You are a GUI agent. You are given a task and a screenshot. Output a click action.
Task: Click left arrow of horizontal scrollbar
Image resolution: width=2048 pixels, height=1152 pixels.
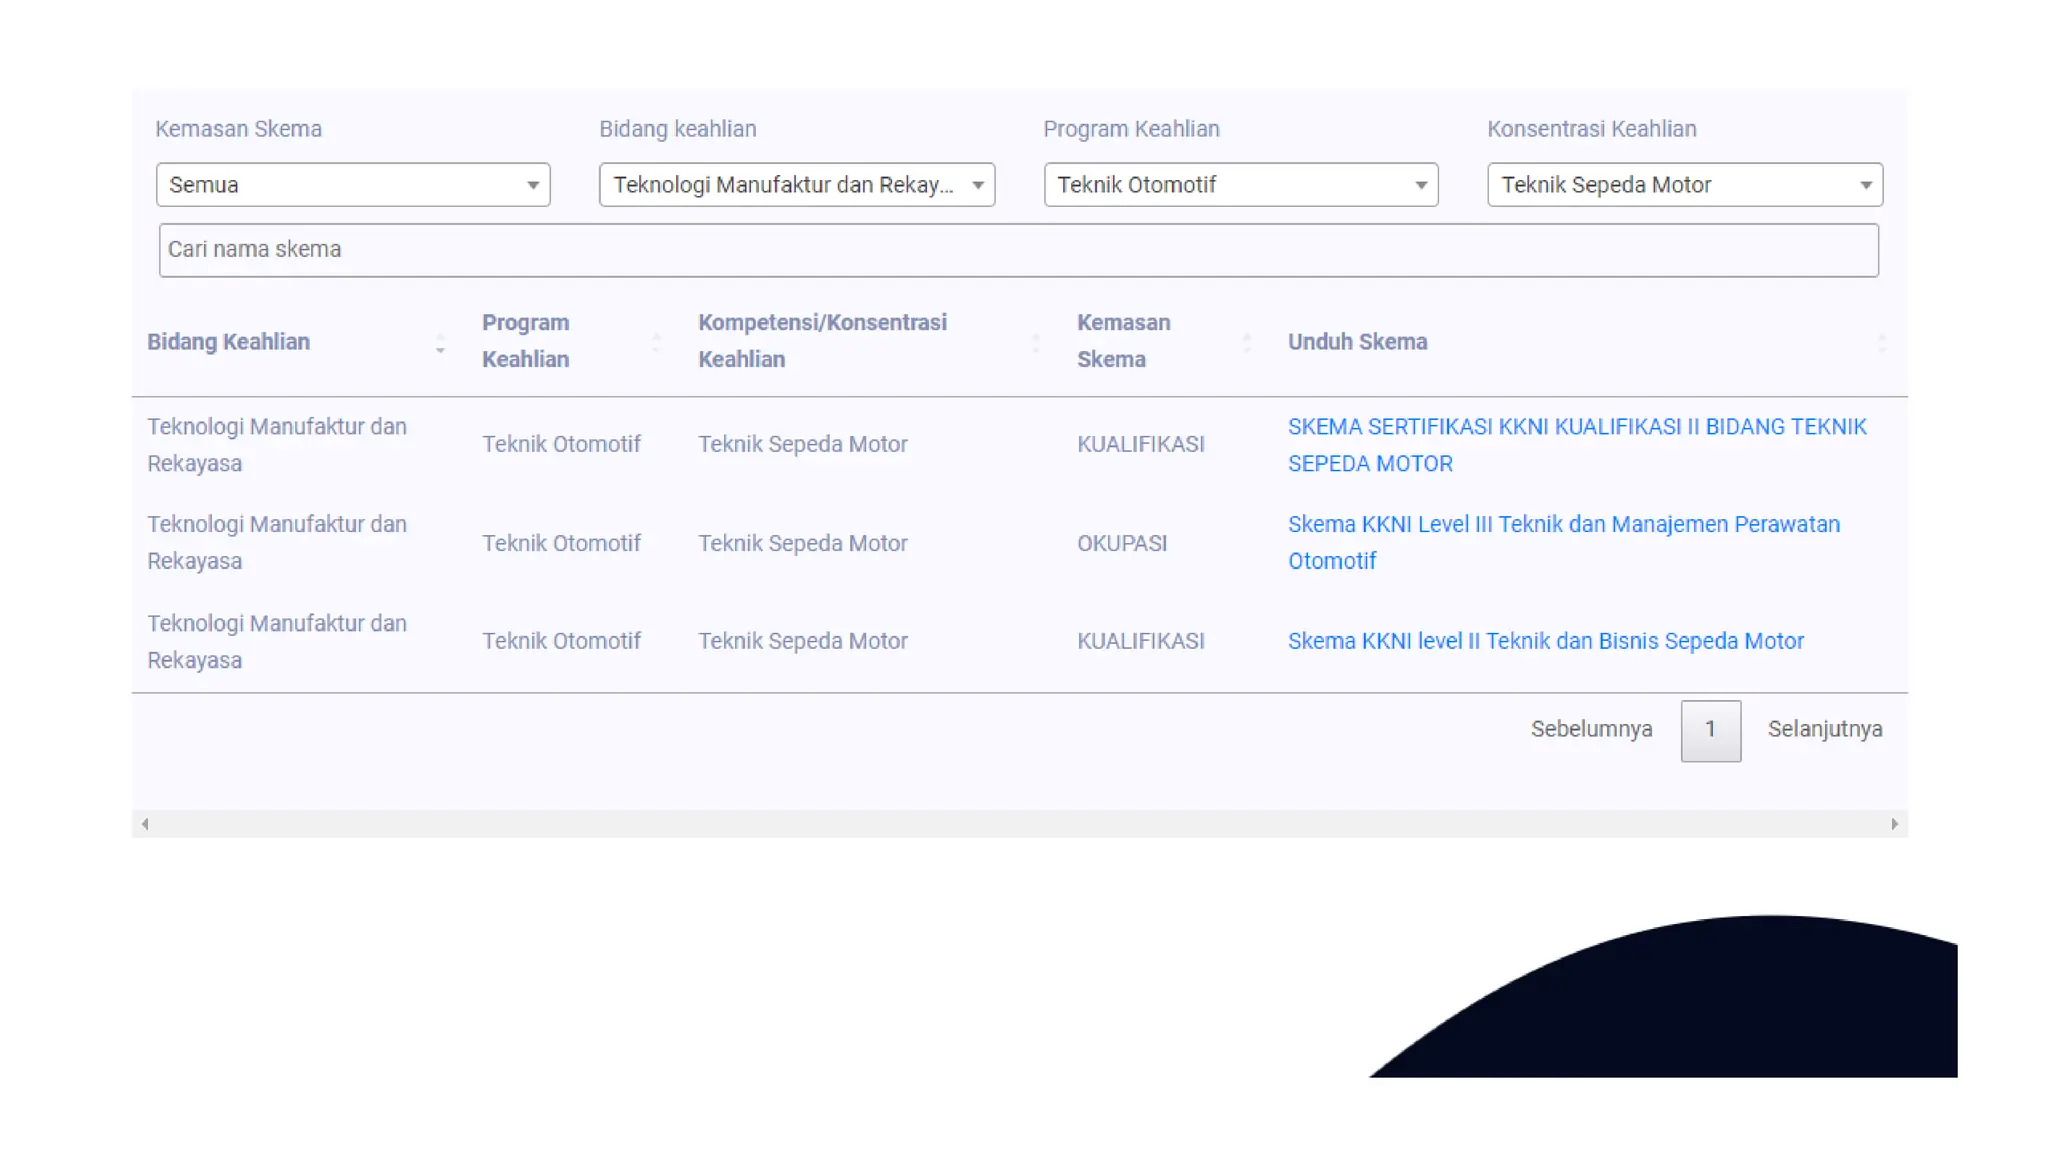point(146,824)
